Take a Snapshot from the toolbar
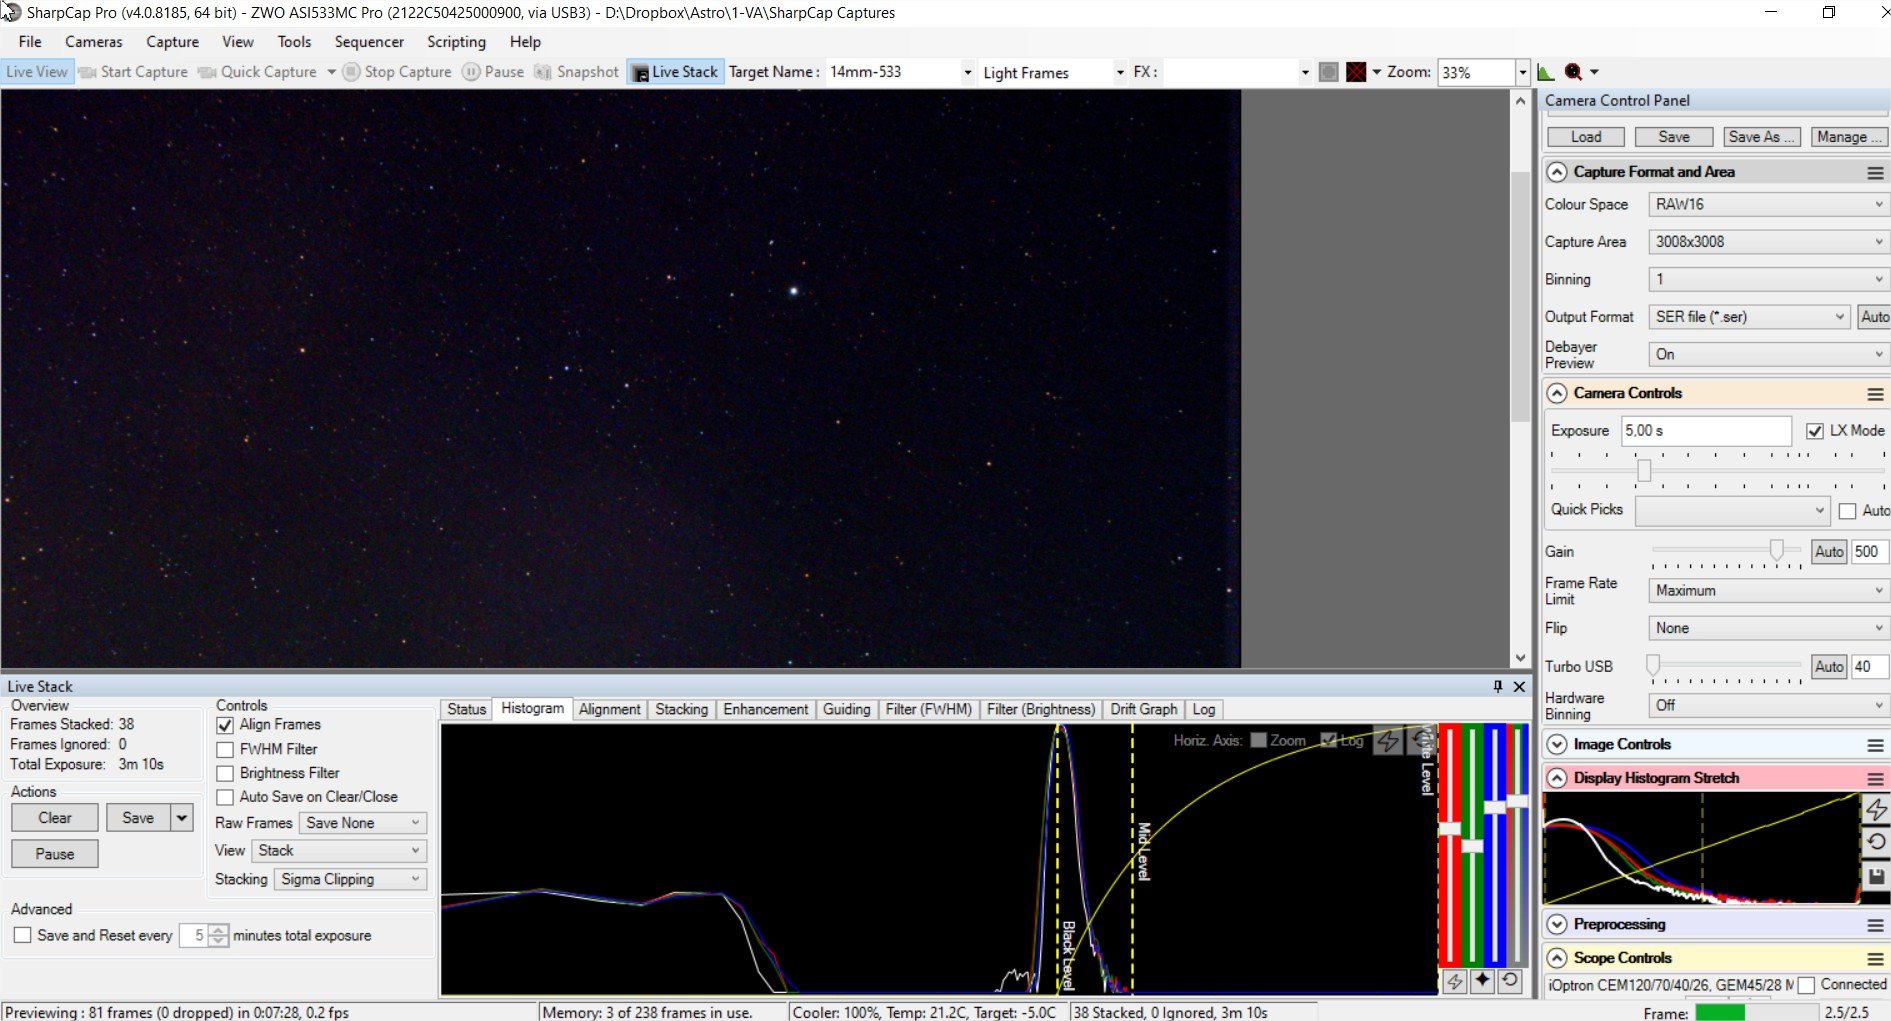 pos(578,72)
